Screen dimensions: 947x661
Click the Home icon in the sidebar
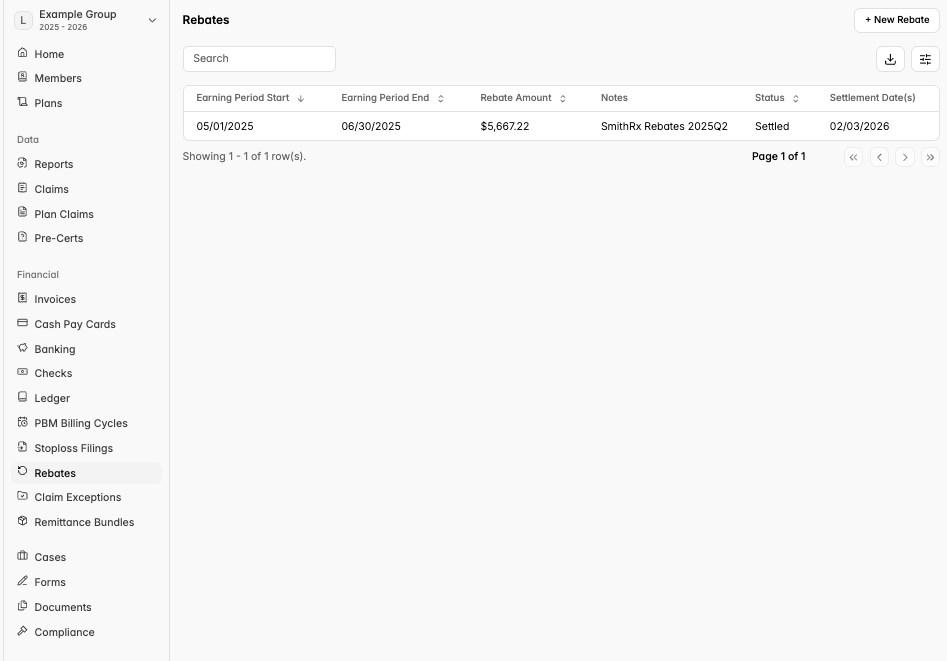click(22, 53)
